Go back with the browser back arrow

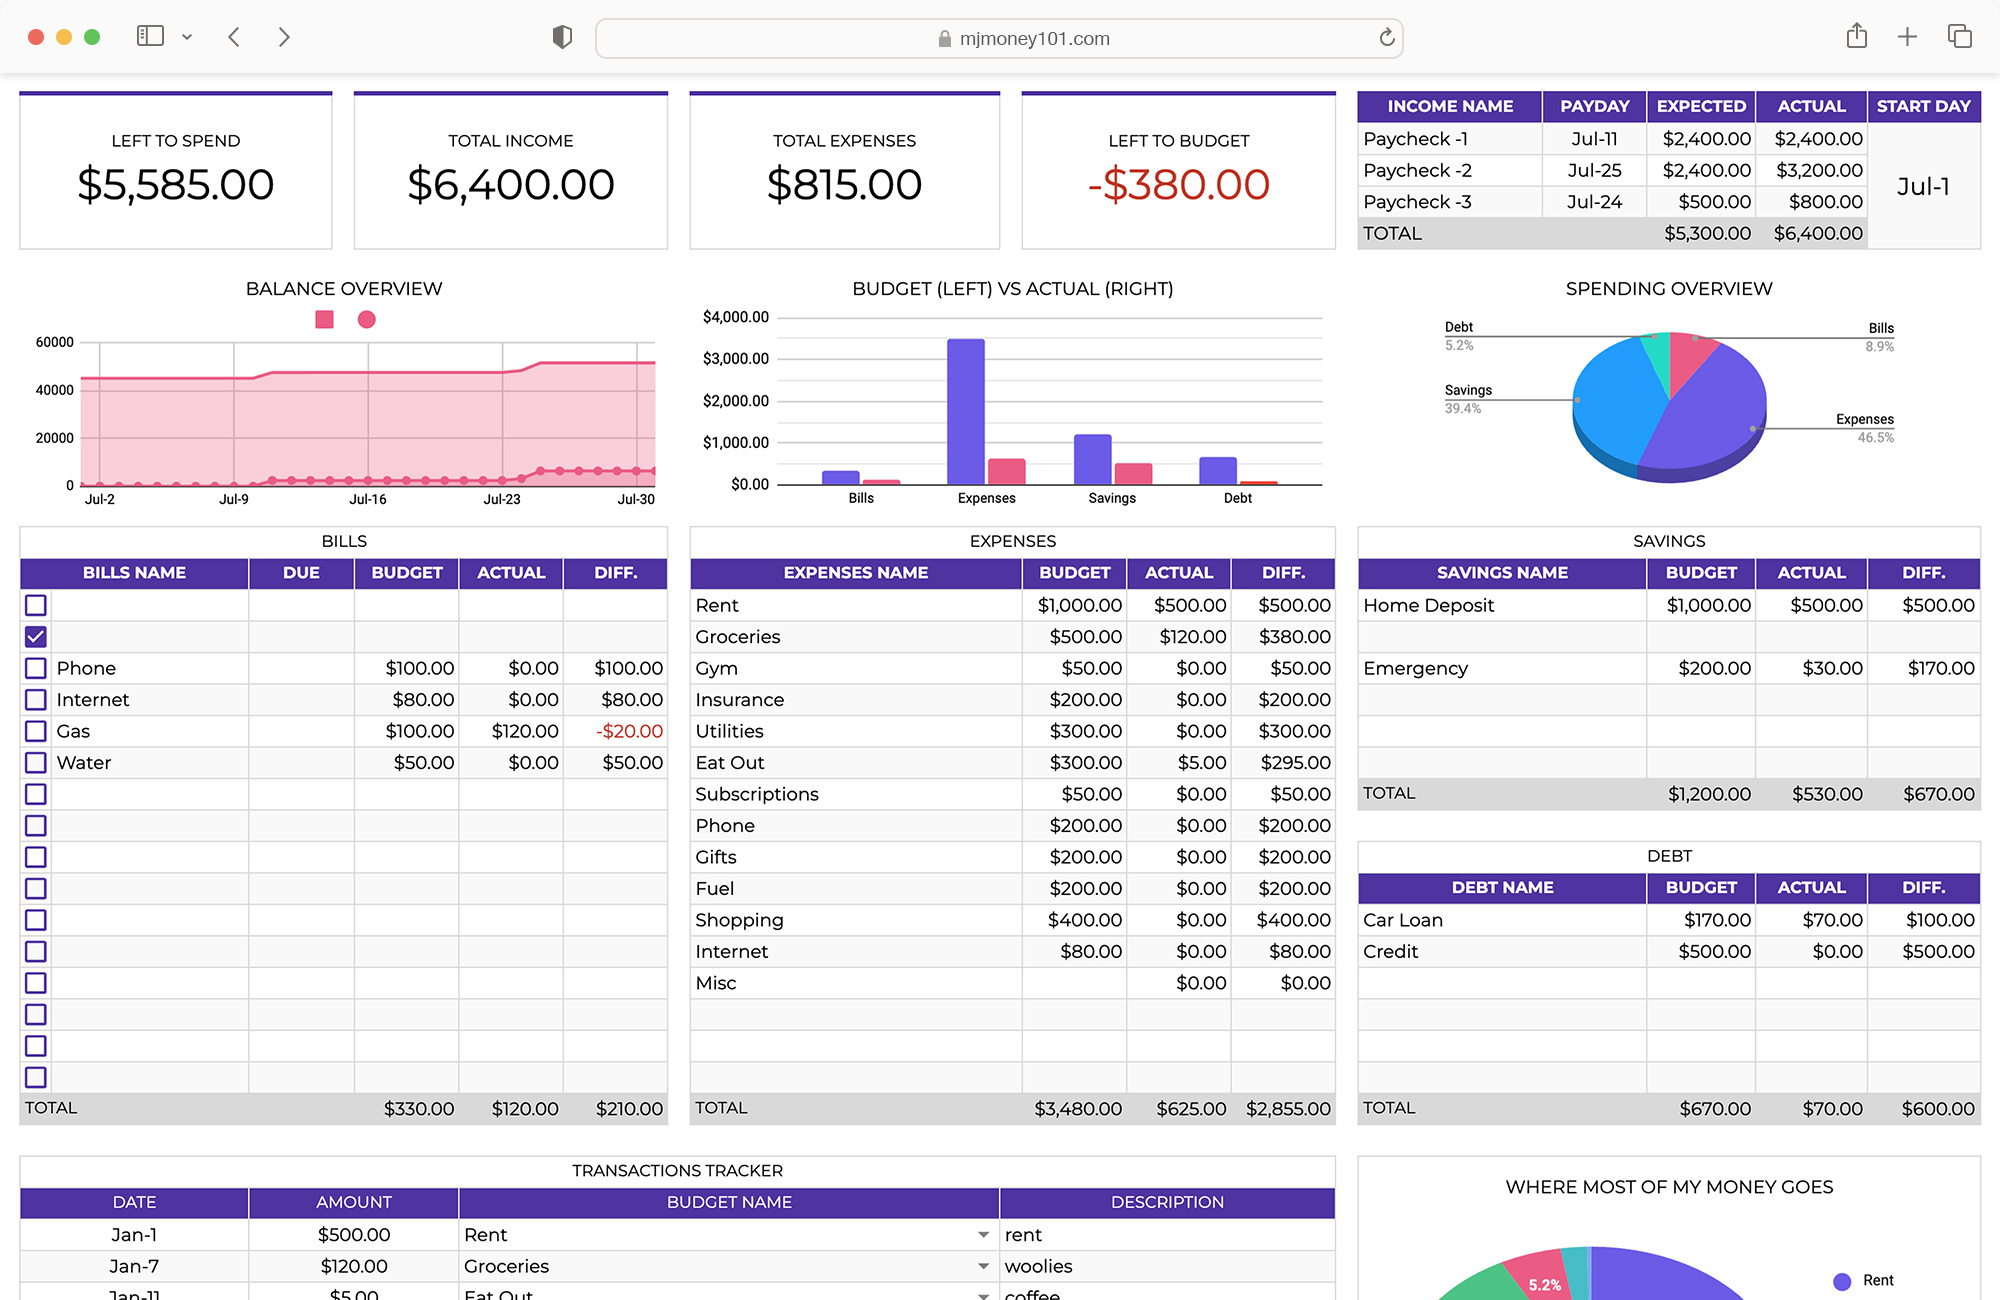(234, 37)
